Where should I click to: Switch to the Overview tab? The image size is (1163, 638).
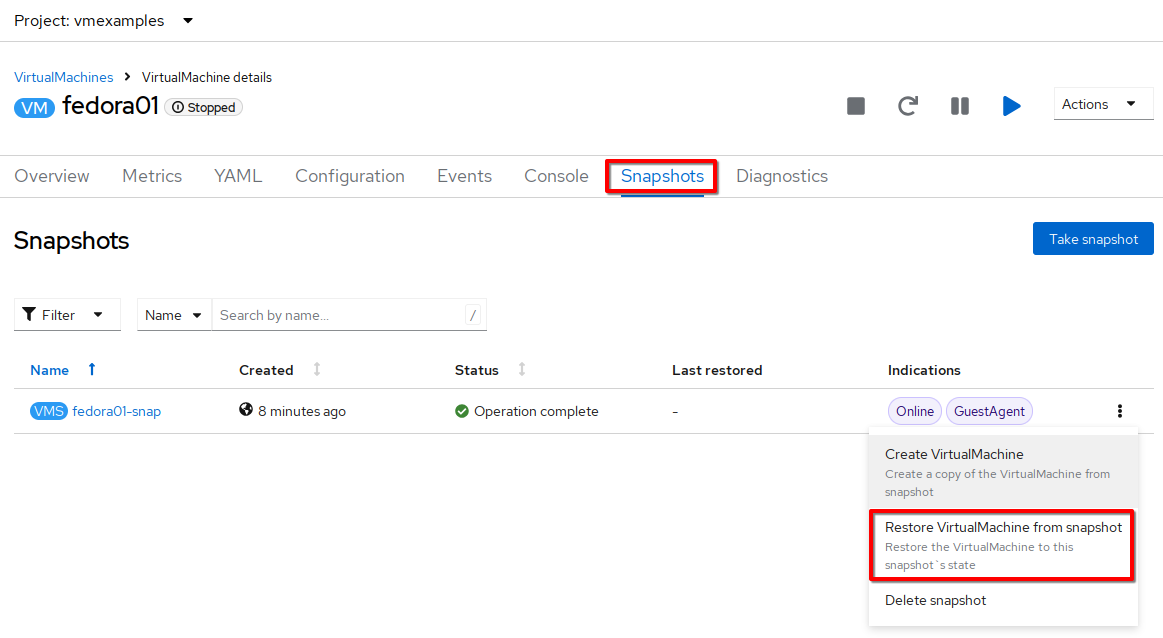click(52, 176)
